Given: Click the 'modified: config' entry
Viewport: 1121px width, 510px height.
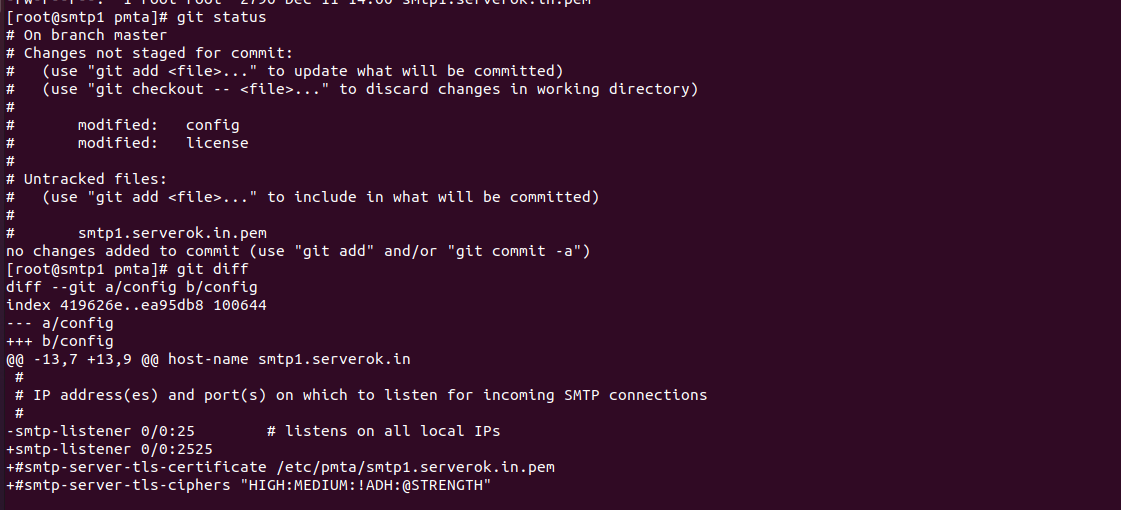Looking at the screenshot, I should tap(158, 125).
